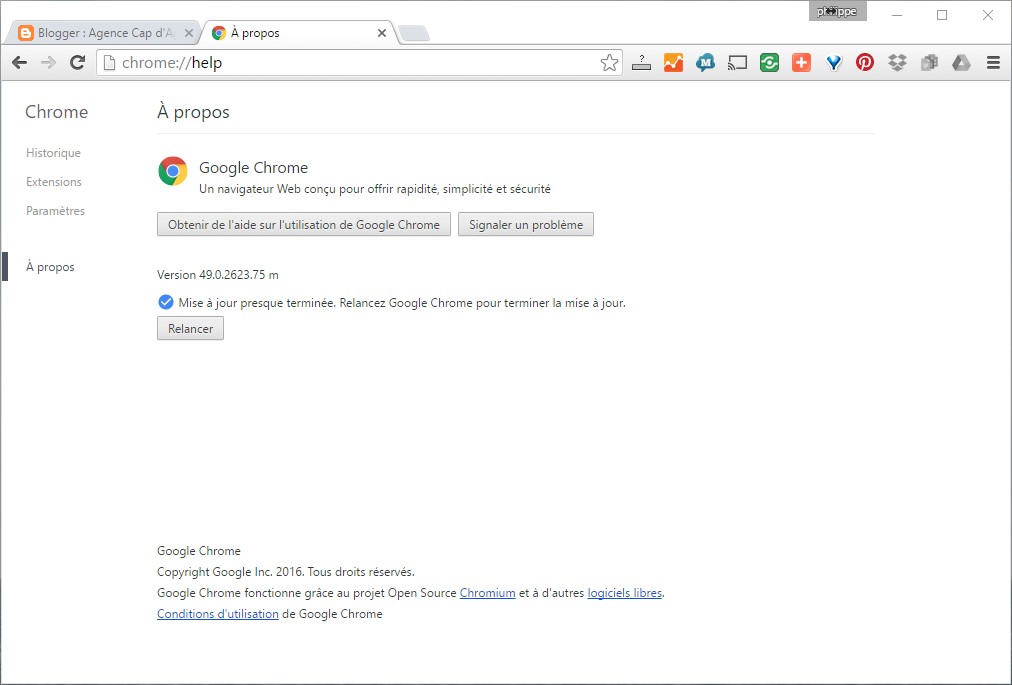Viewport: 1012px width, 685px height.
Task: Open the Chromium link
Action: coord(487,593)
